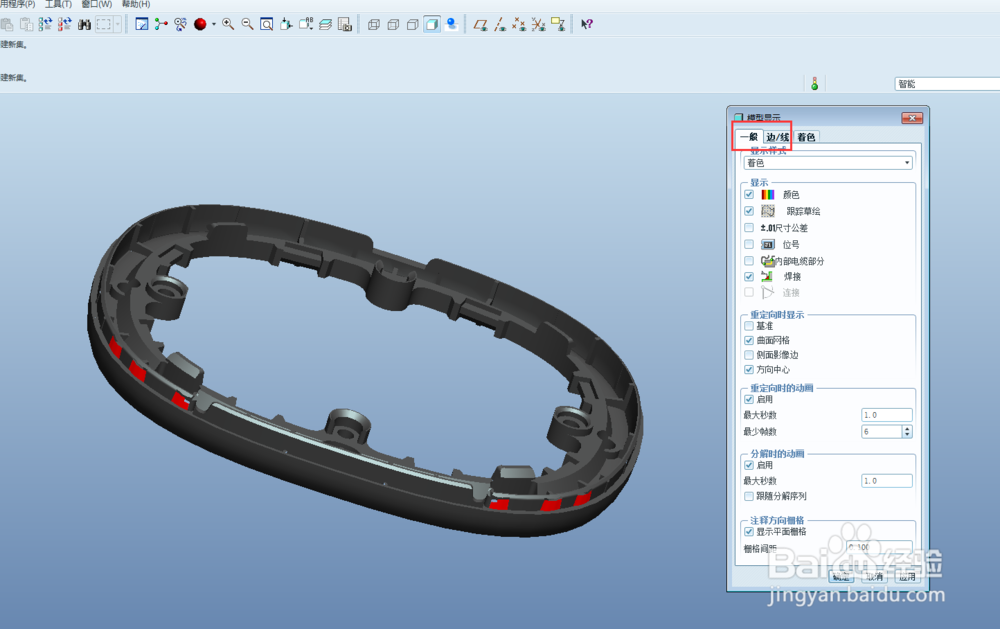The height and width of the screenshot is (629, 1000).
Task: Toggle coordinate systems display icon
Action: [x=539, y=24]
